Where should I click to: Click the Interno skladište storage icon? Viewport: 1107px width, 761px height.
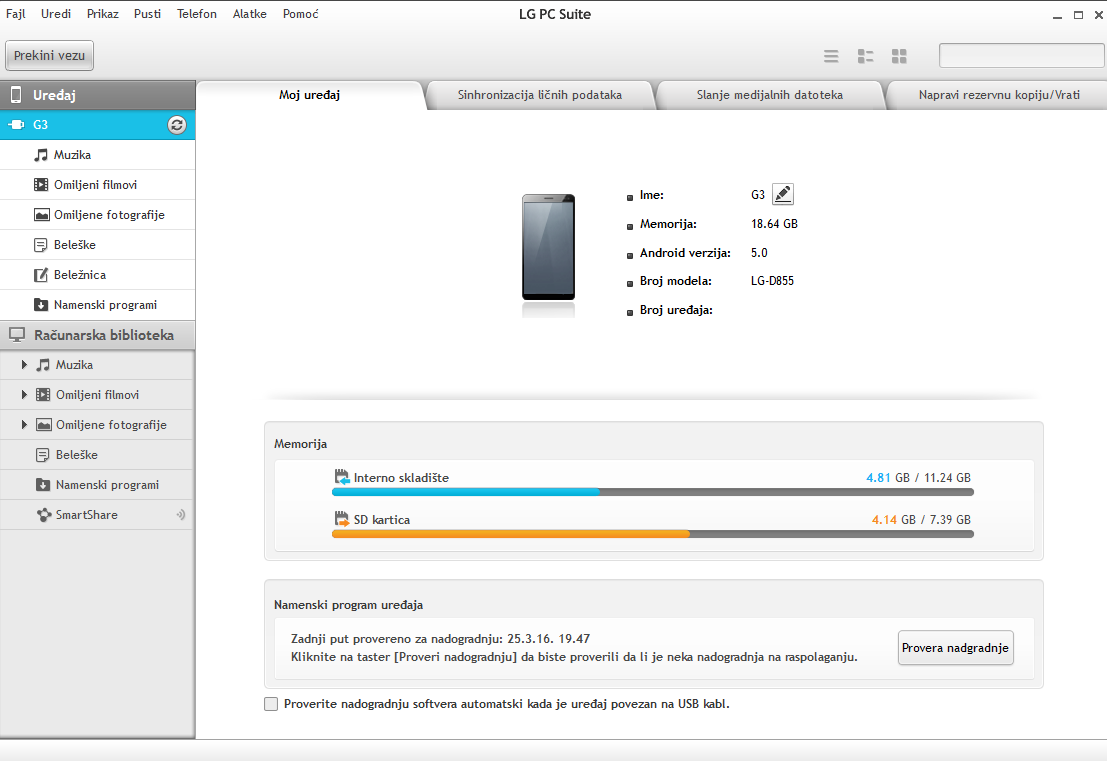(342, 477)
